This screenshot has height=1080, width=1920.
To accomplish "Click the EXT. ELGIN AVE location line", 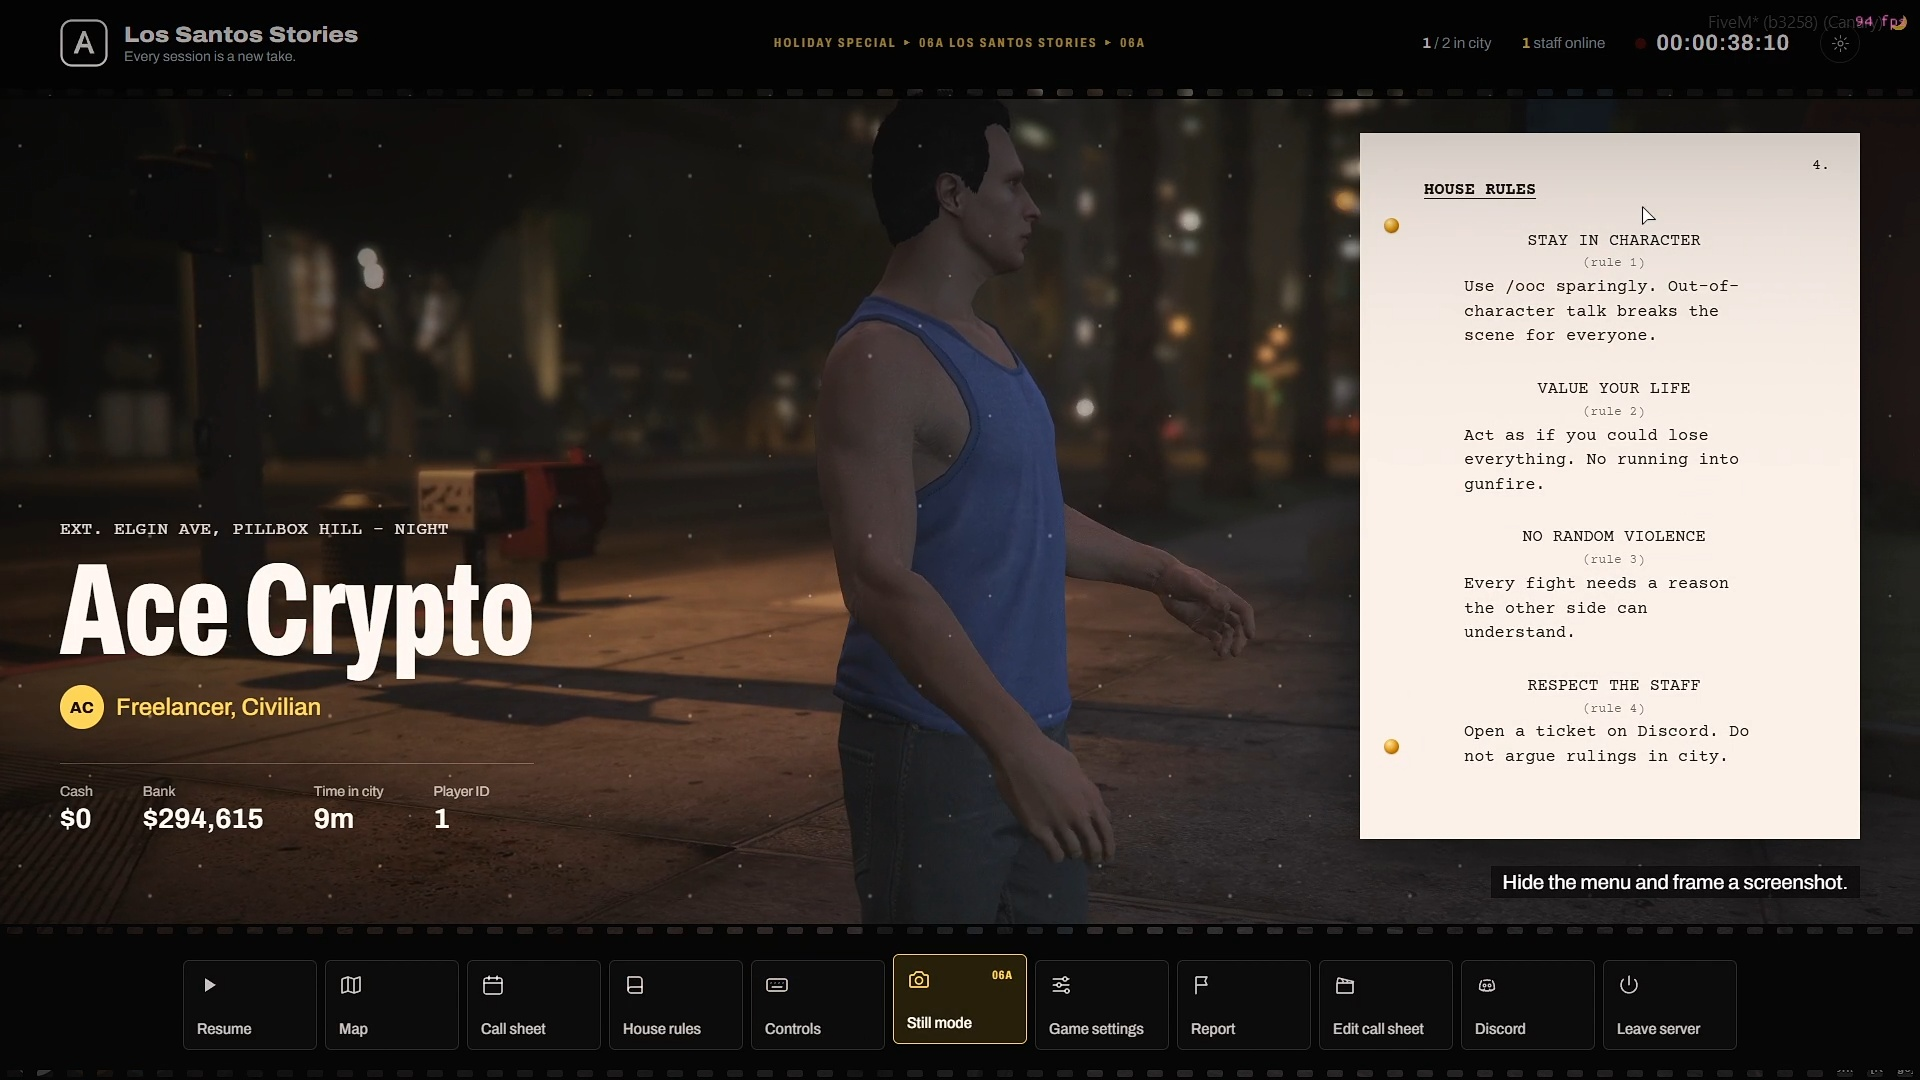I will coord(254,529).
